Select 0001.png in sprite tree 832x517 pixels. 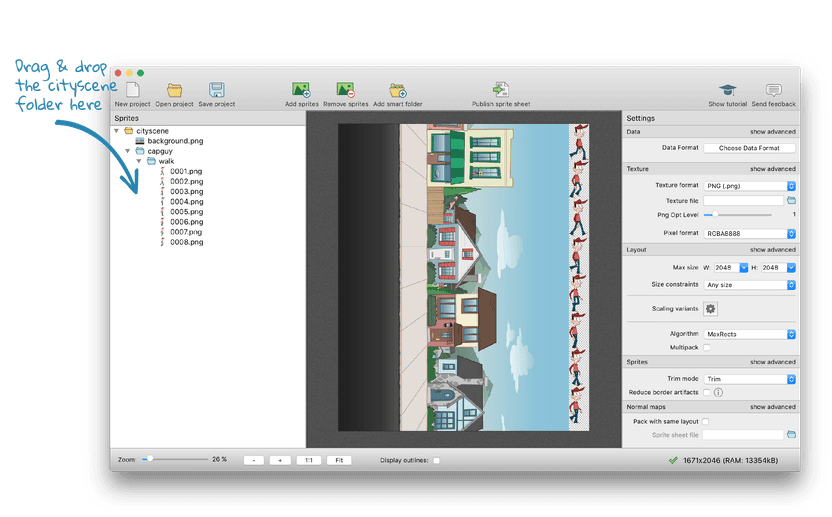click(186, 171)
